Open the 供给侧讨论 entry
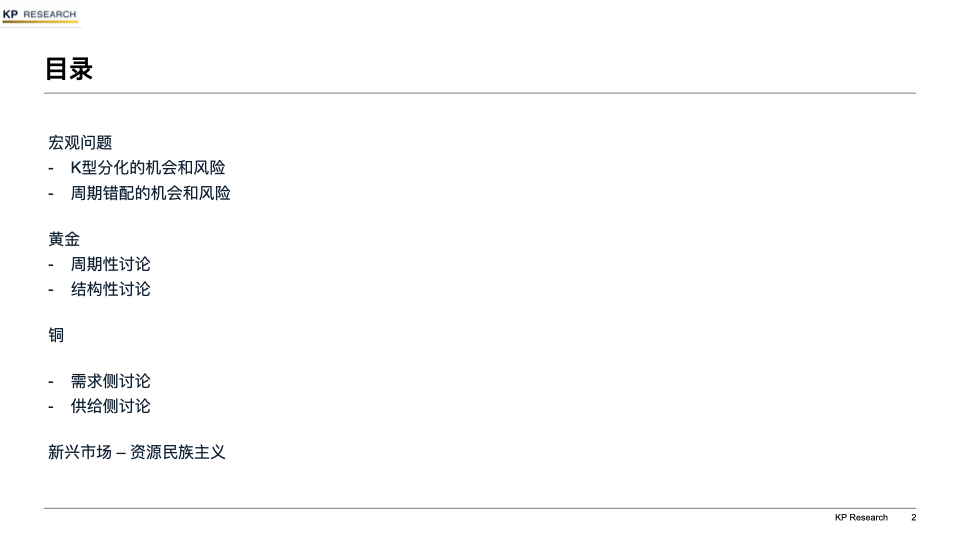This screenshot has height=540, width=960. [x=110, y=406]
